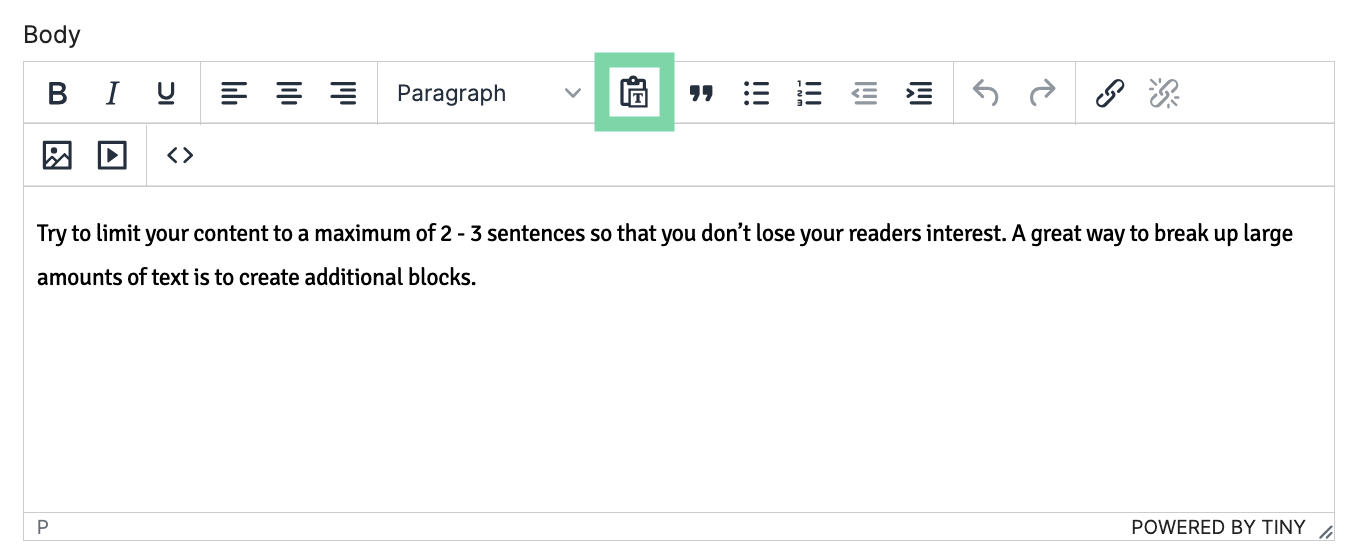Click the editor resize handle
This screenshot has height=558, width=1354.
(x=1325, y=531)
